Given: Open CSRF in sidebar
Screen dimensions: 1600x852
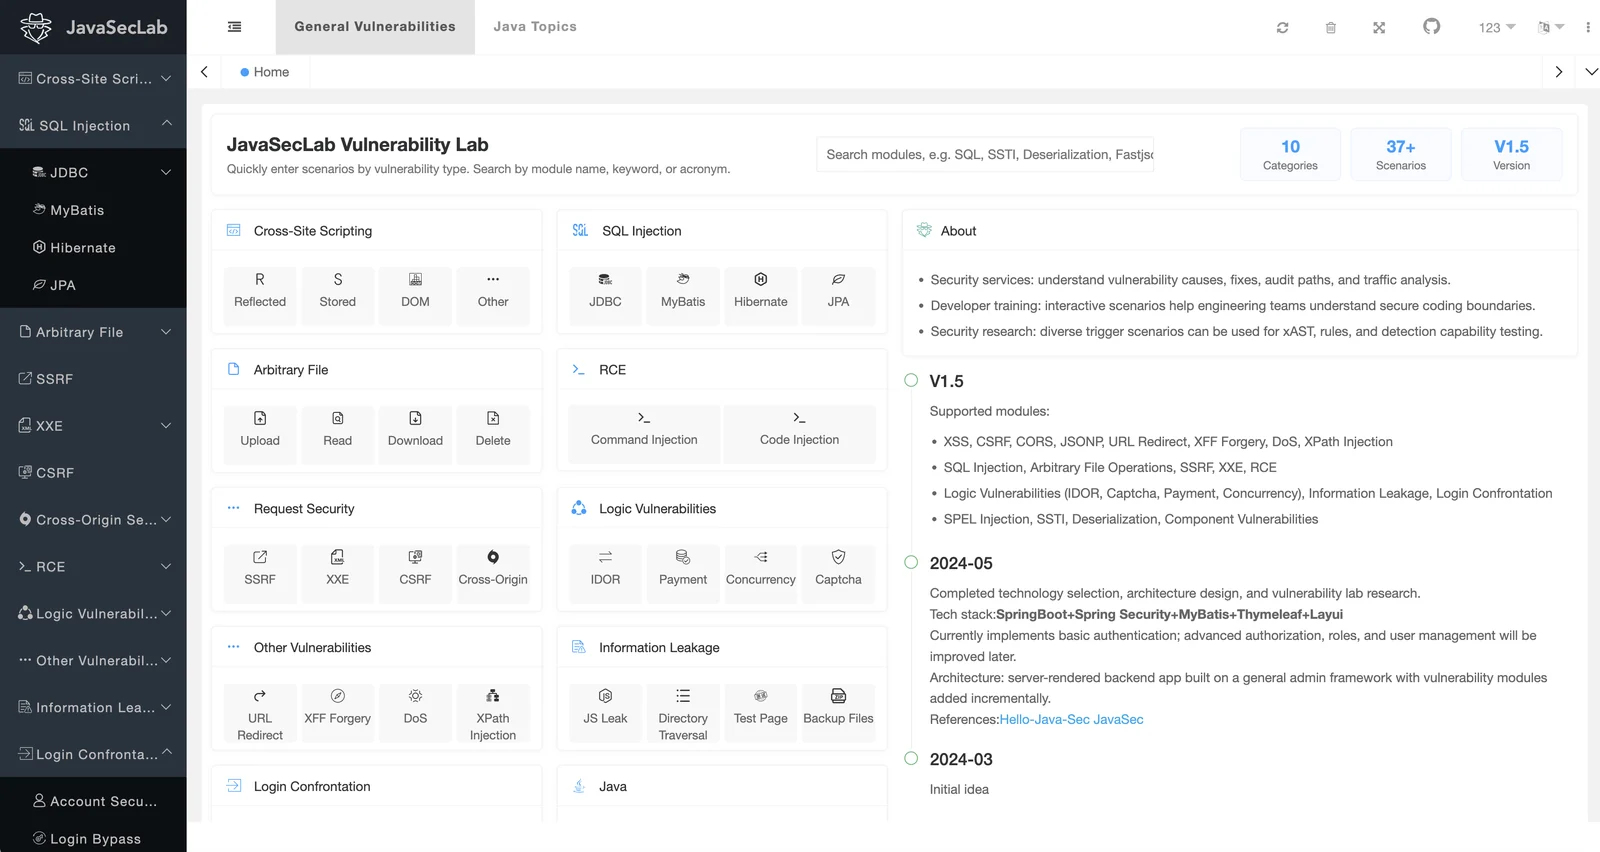Looking at the screenshot, I should [x=93, y=473].
